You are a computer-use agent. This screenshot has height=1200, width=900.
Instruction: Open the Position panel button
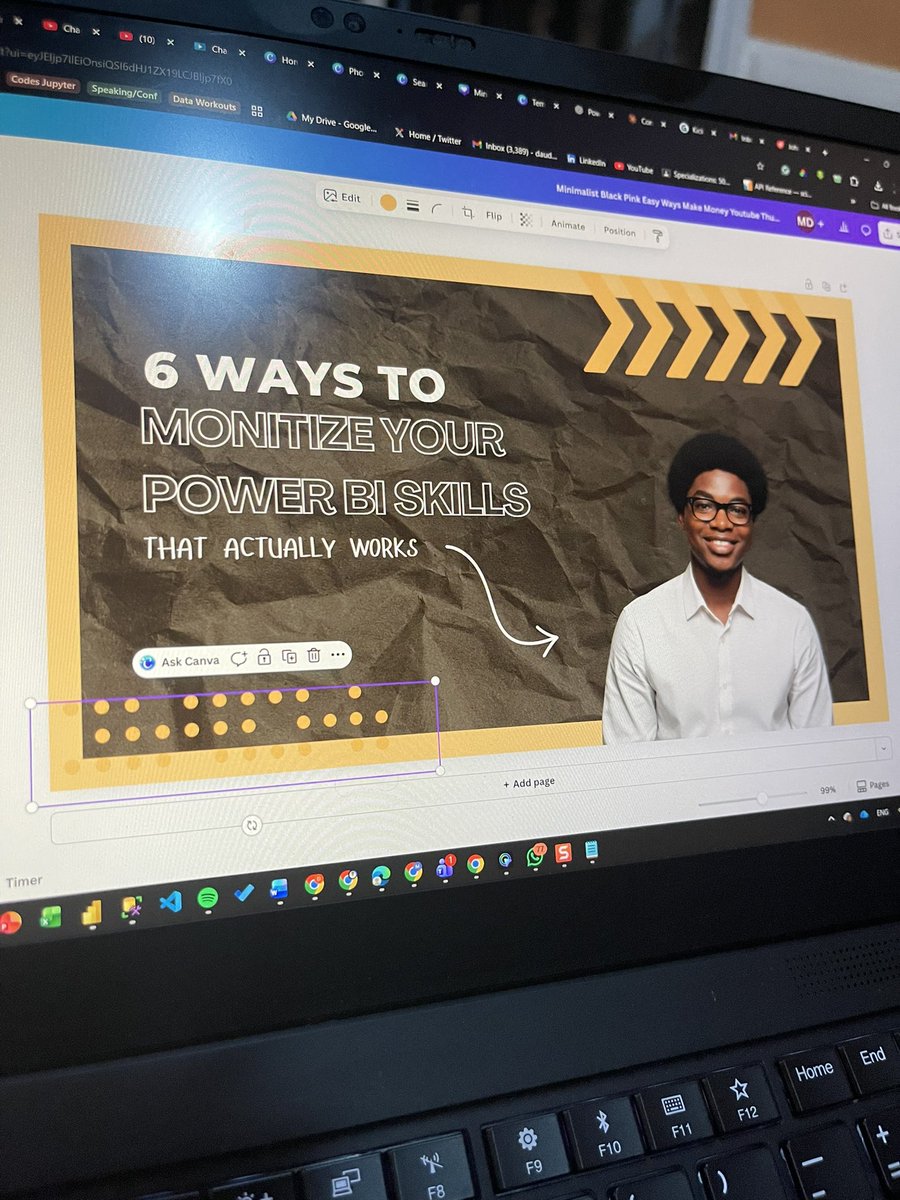[619, 231]
